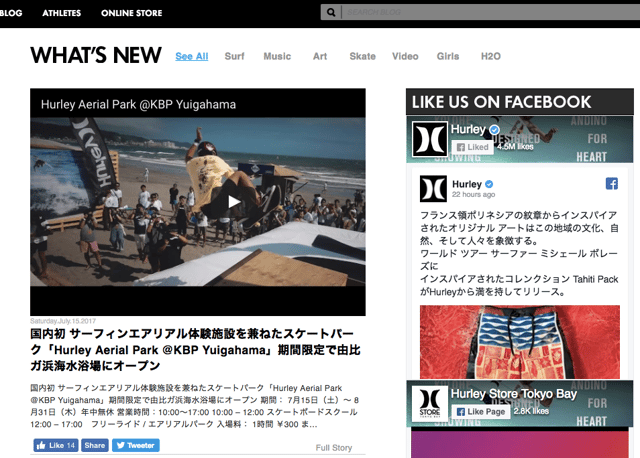Open the Athletes nav item

(62, 13)
